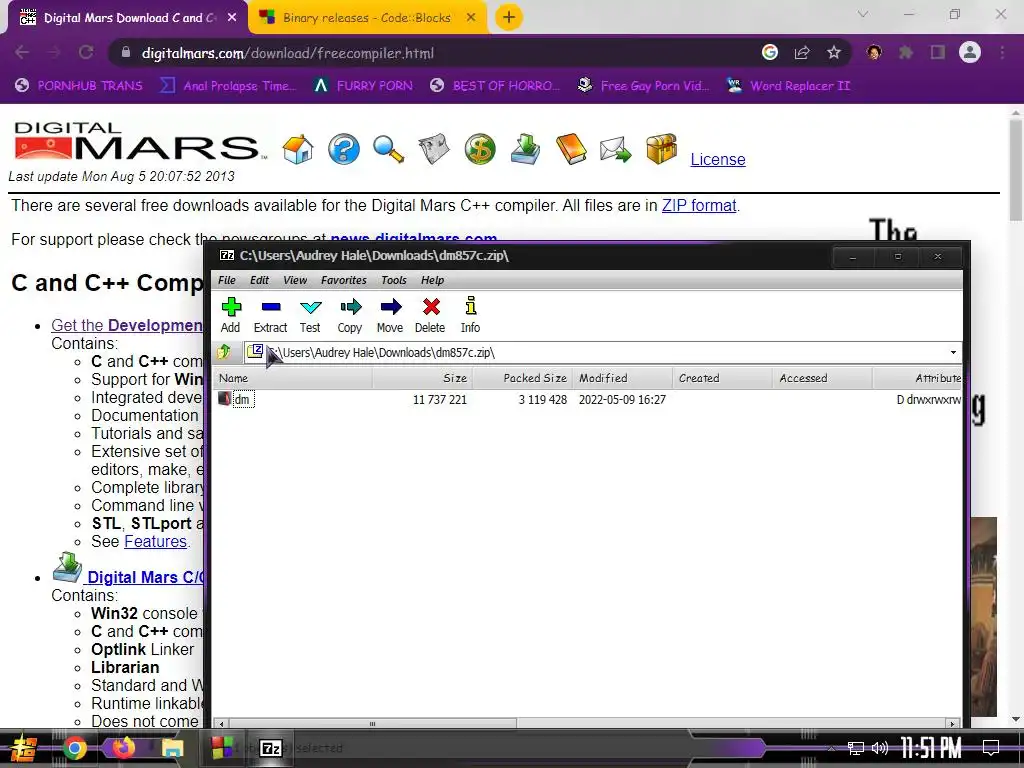Sort by Accessed column

pos(822,378)
